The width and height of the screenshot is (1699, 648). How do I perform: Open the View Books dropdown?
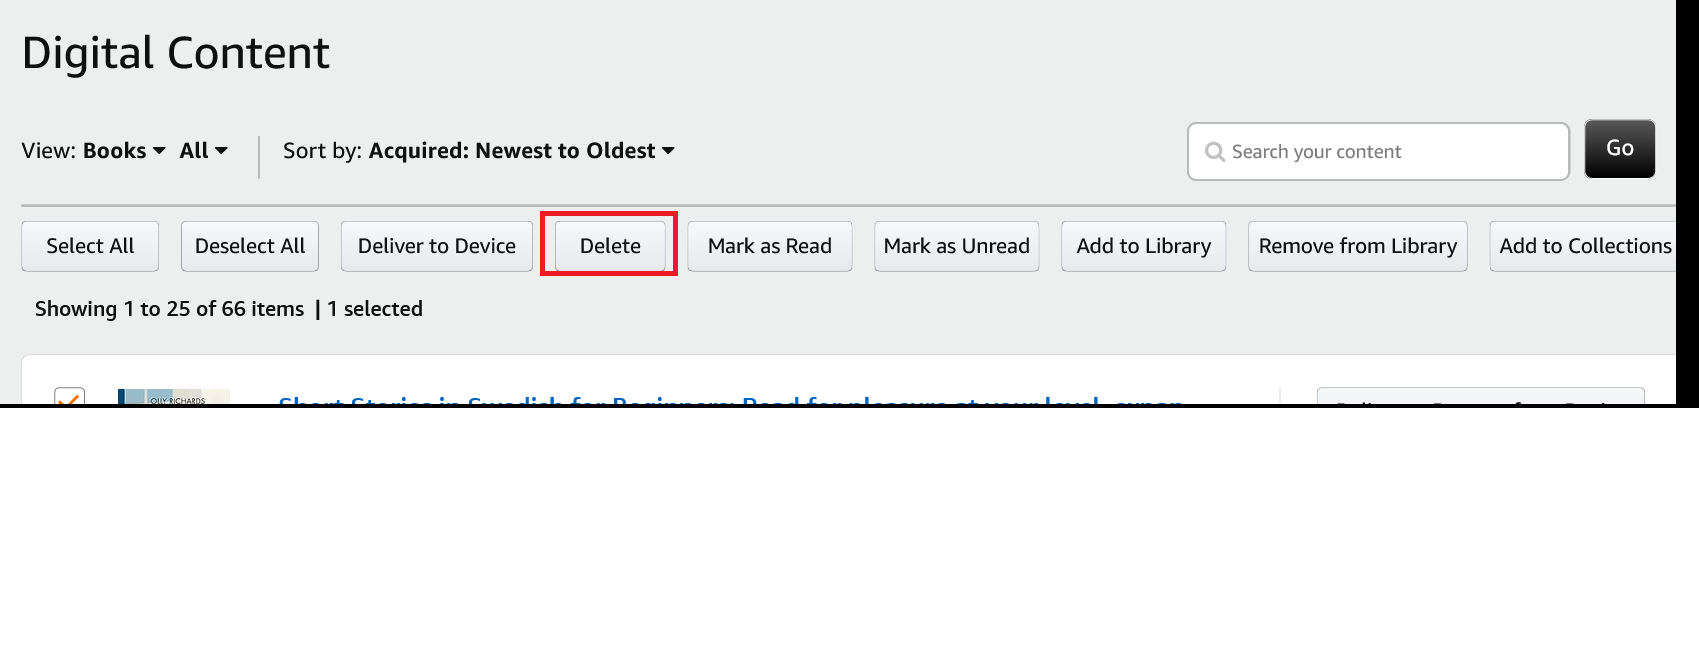pos(123,151)
